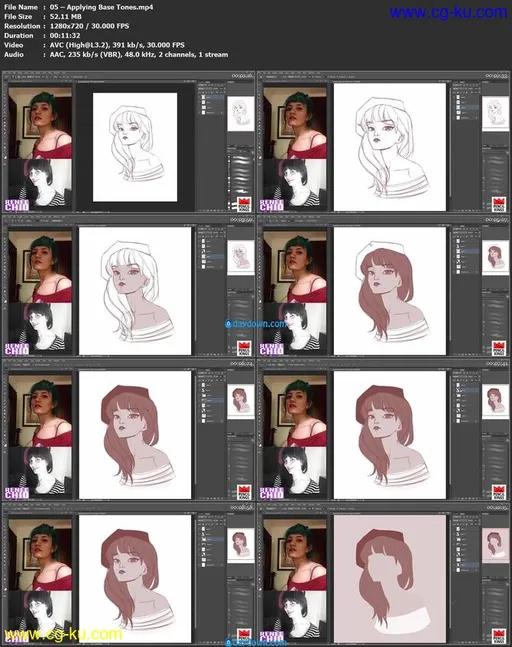Click the 'Resolution' label

[22, 26]
